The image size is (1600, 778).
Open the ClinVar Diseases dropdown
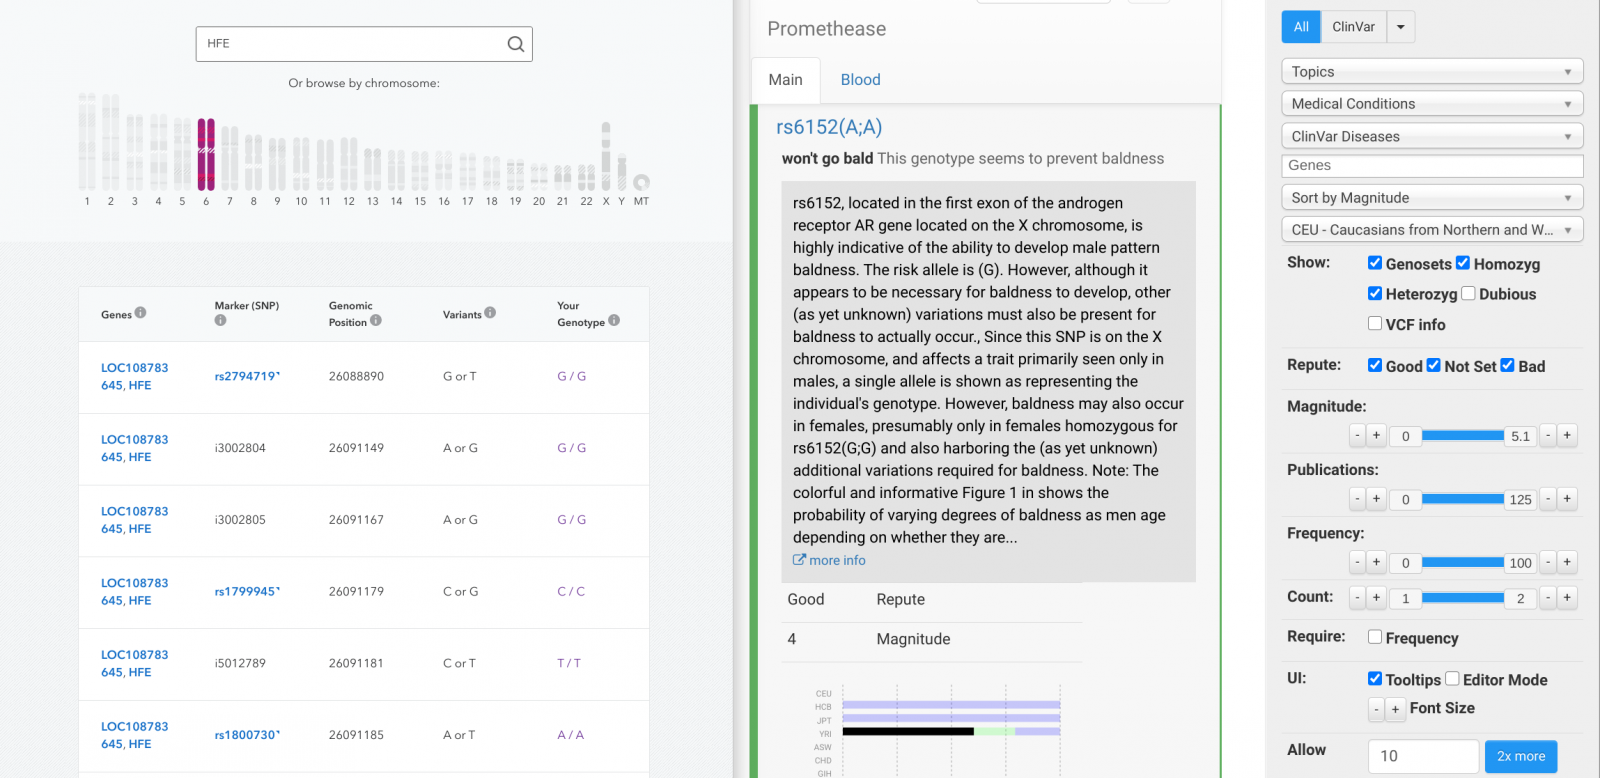(x=1432, y=136)
